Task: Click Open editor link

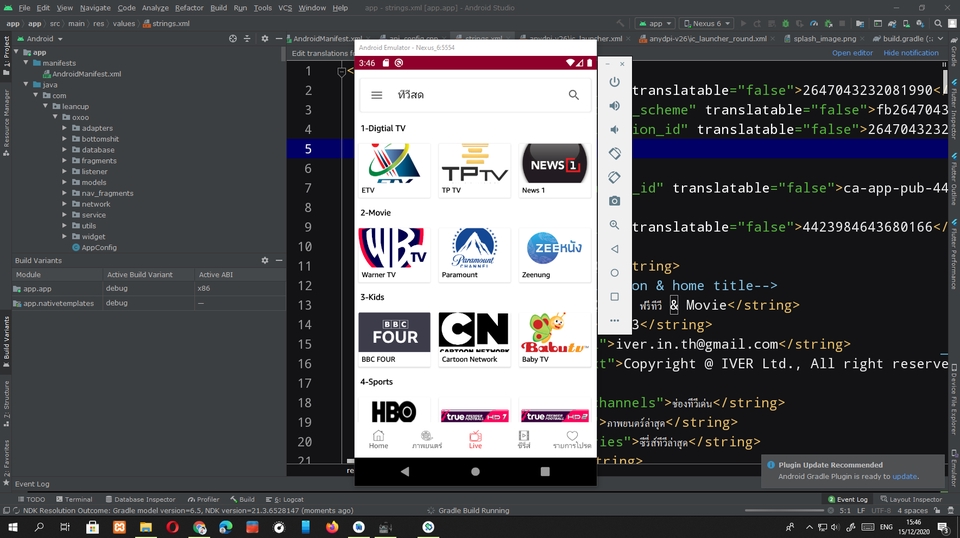Action: [852, 53]
